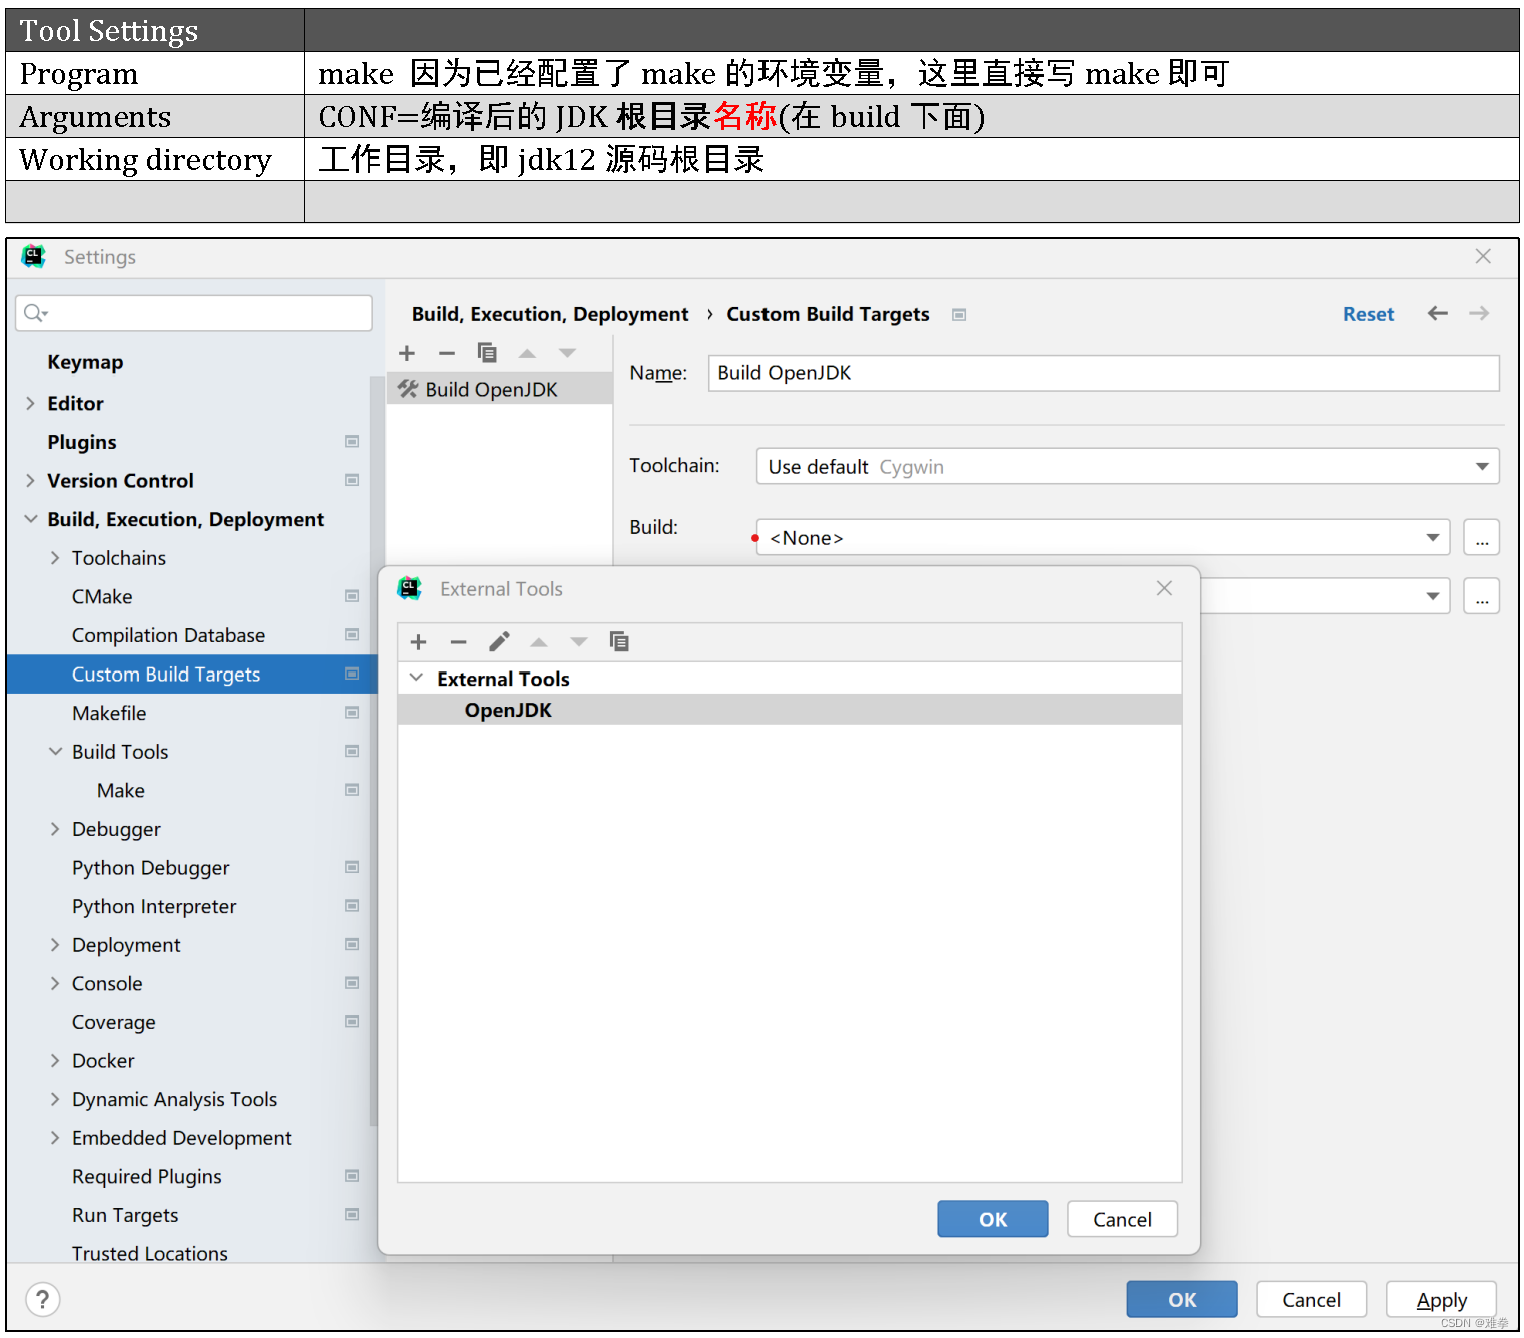Select Keymap settings page
1524x1338 pixels.
85,362
